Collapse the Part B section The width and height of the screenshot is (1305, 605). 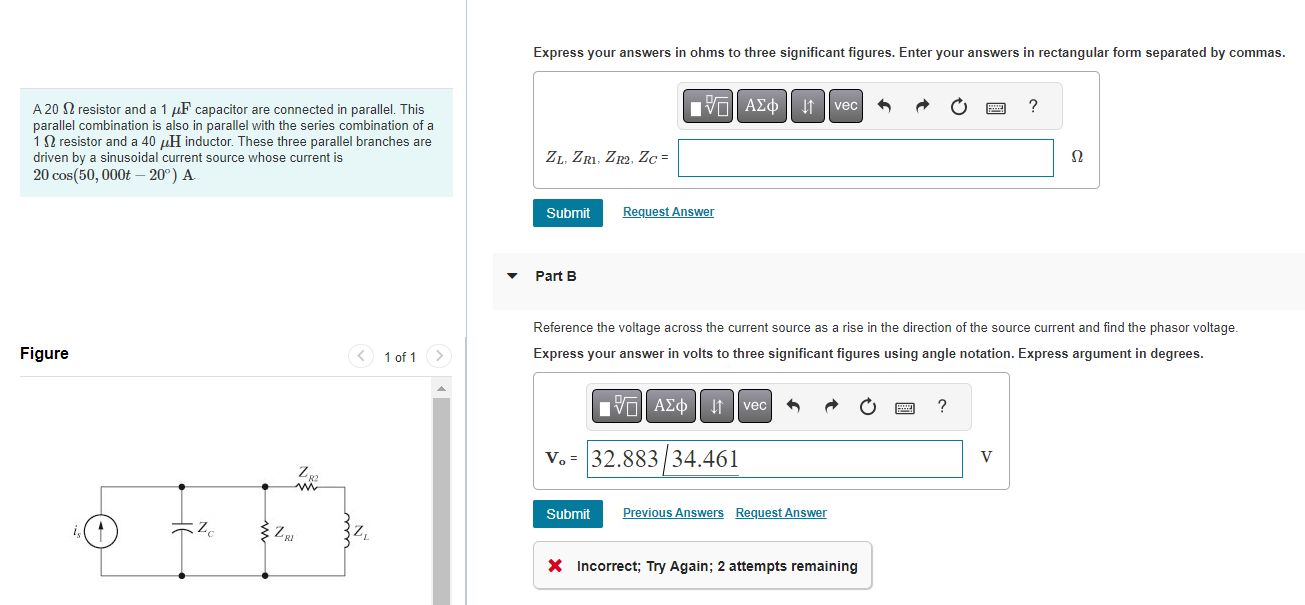tap(511, 276)
